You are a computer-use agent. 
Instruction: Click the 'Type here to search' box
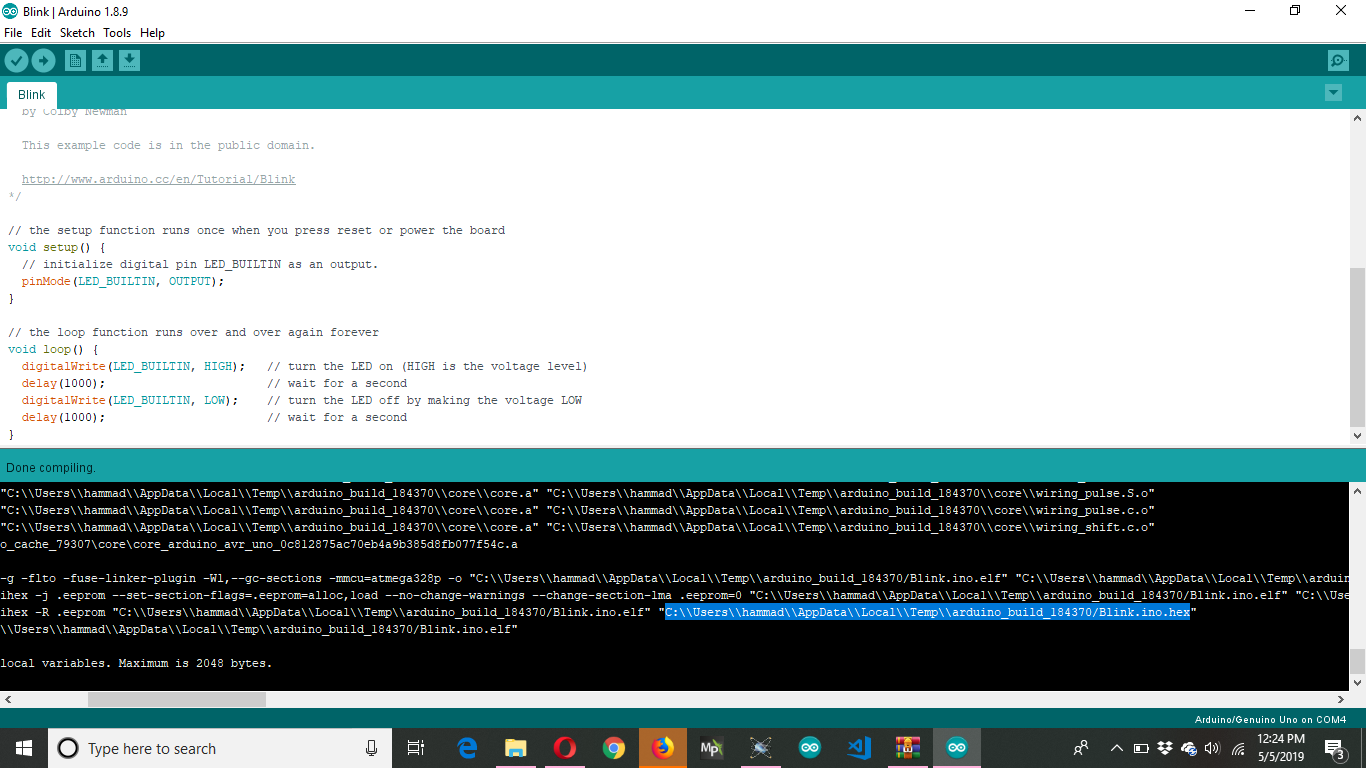tap(220, 748)
